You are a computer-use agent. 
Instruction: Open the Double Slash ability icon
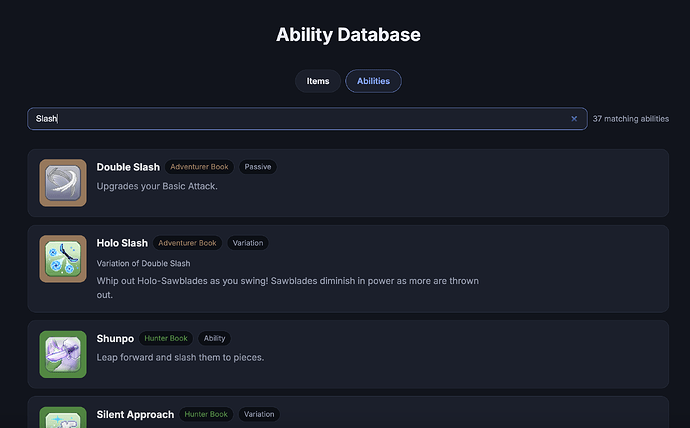pyautogui.click(x=63, y=183)
